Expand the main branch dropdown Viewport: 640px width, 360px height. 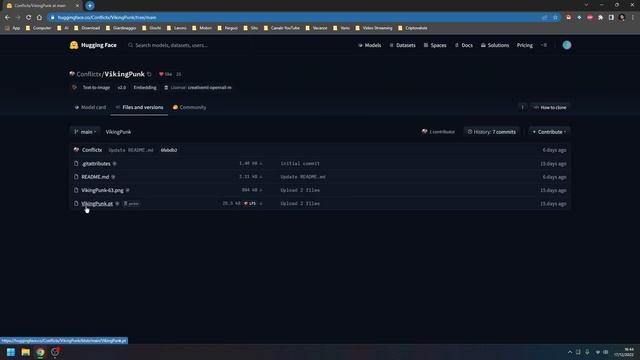pyautogui.click(x=85, y=132)
